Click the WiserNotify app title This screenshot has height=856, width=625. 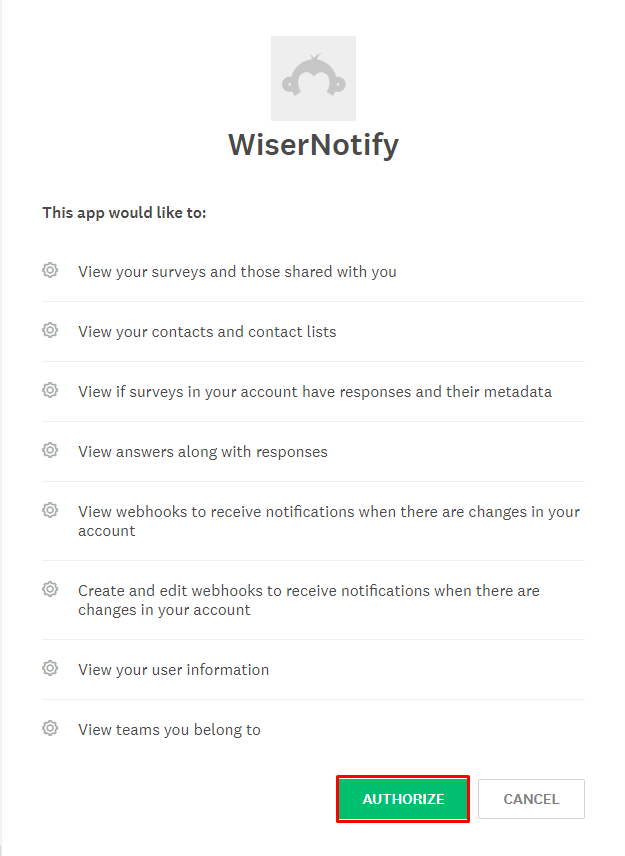313,145
